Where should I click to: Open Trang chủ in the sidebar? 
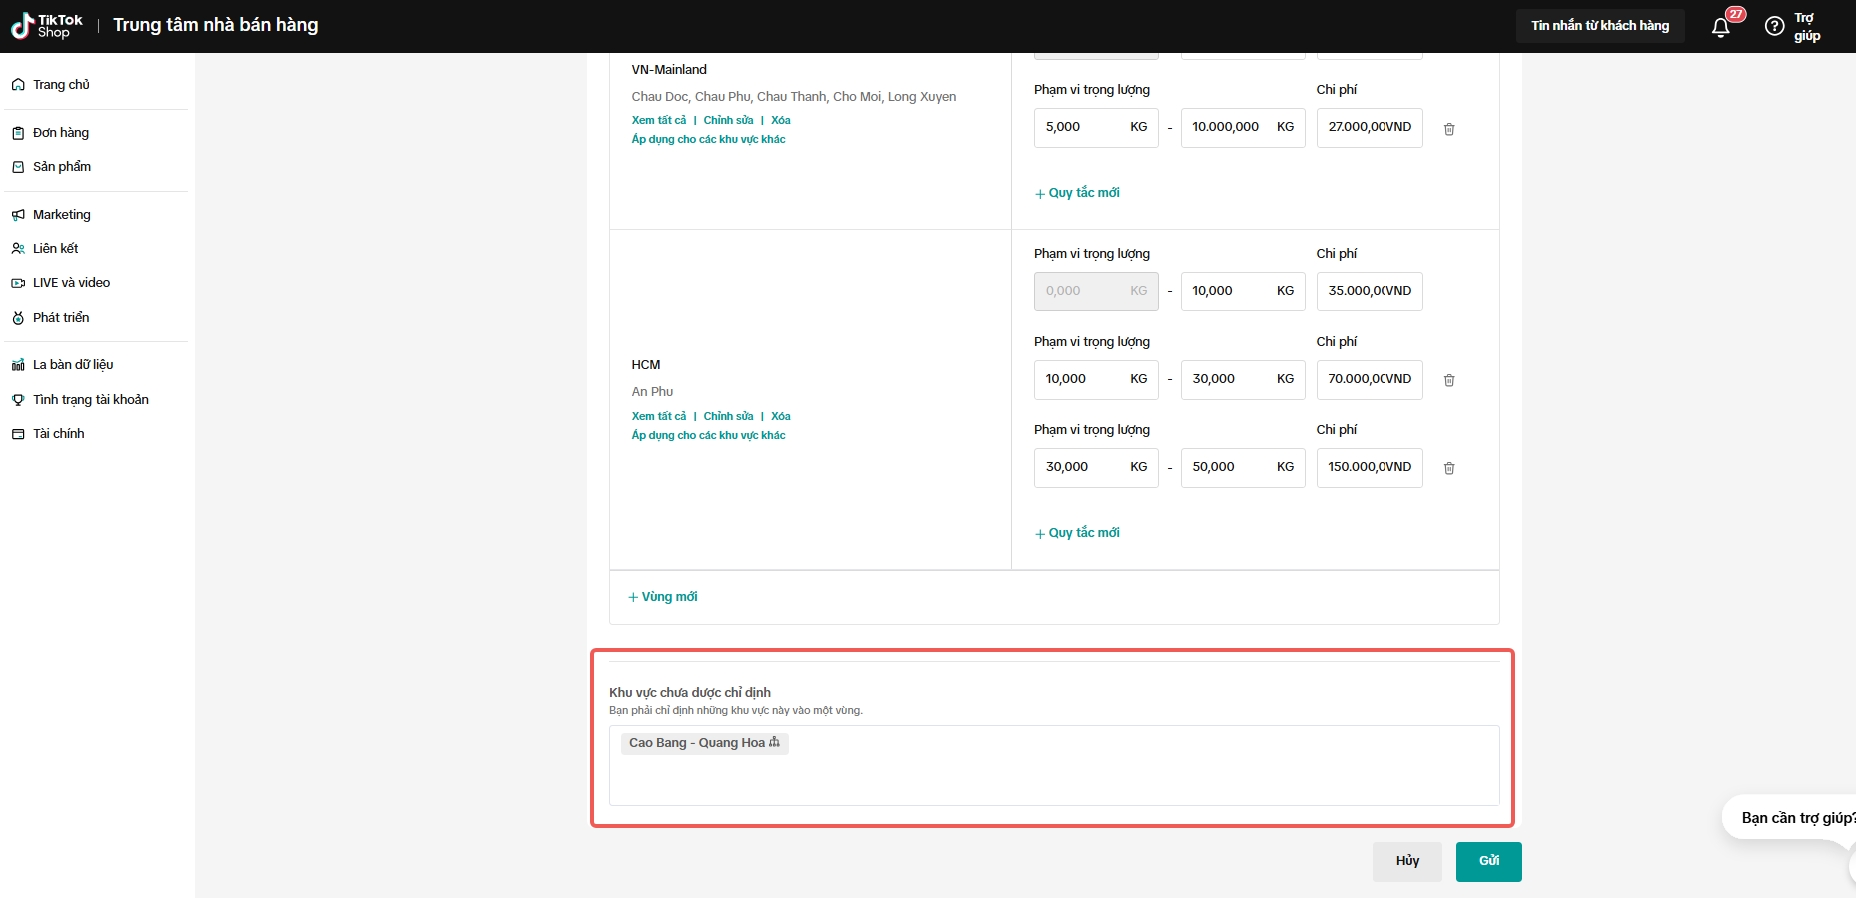61,85
